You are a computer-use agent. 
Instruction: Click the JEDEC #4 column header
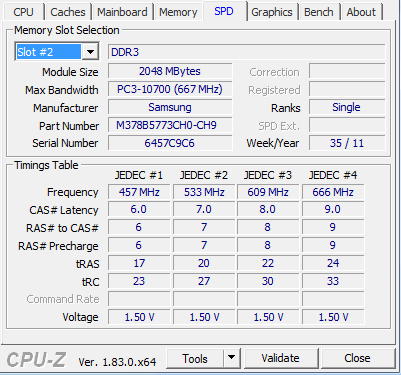pyautogui.click(x=333, y=175)
